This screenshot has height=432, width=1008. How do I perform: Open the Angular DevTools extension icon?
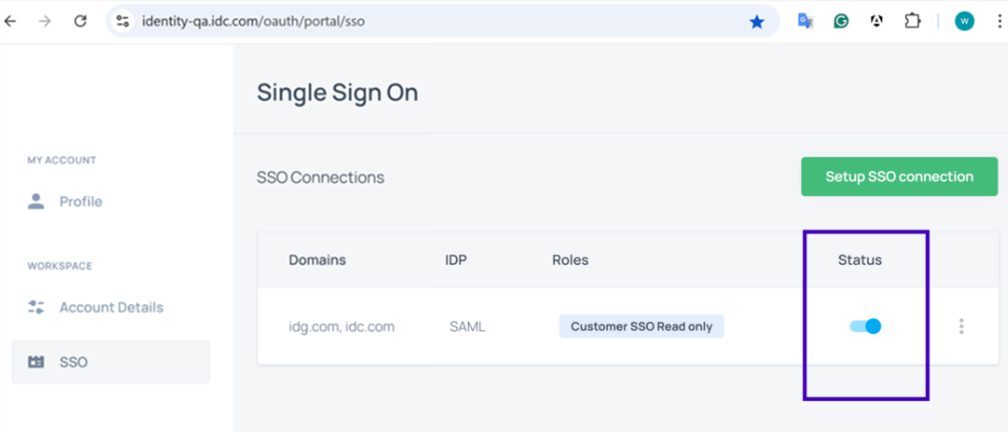pyautogui.click(x=877, y=21)
